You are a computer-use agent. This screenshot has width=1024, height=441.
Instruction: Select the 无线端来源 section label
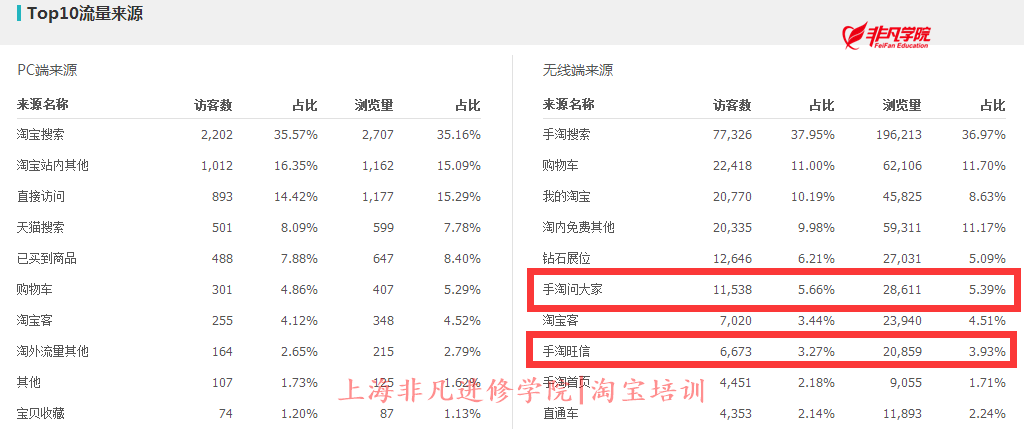pyautogui.click(x=577, y=71)
